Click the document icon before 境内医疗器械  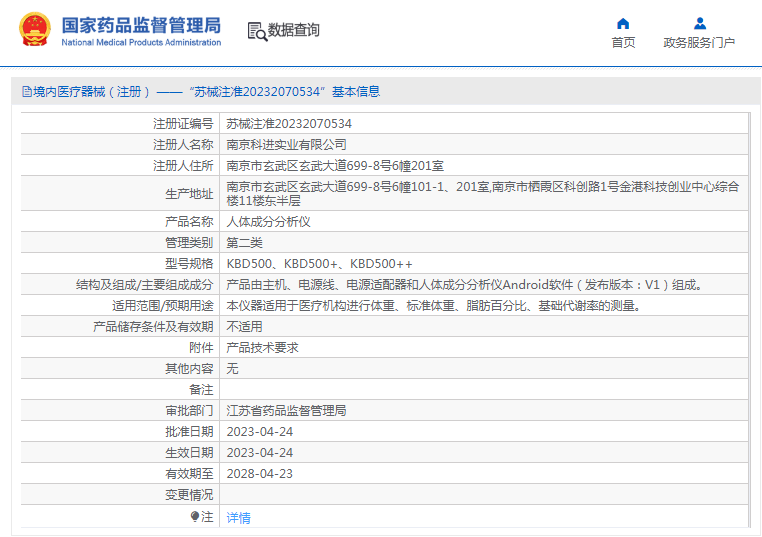(27, 91)
